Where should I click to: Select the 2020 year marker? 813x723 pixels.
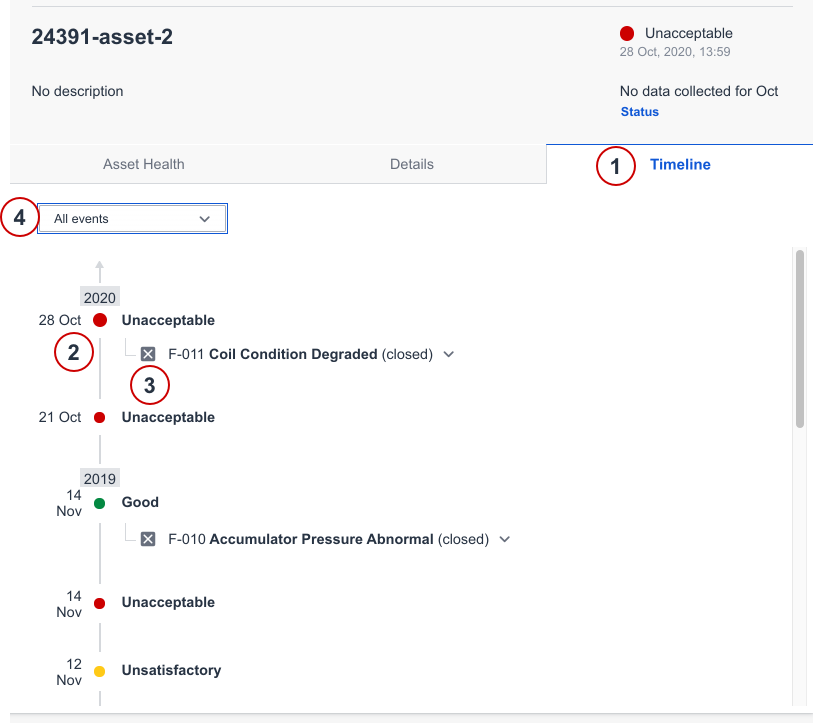point(100,297)
